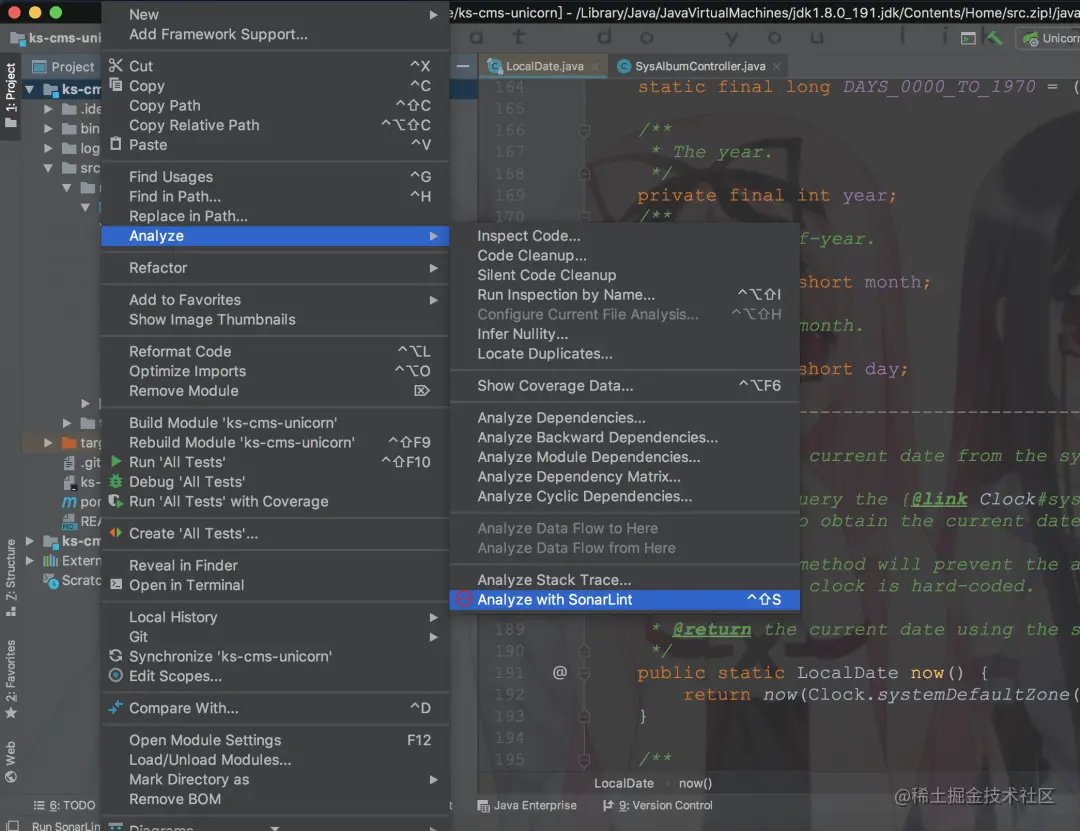
Task: Click the SonarLint red circle icon
Action: pyautogui.click(x=464, y=599)
